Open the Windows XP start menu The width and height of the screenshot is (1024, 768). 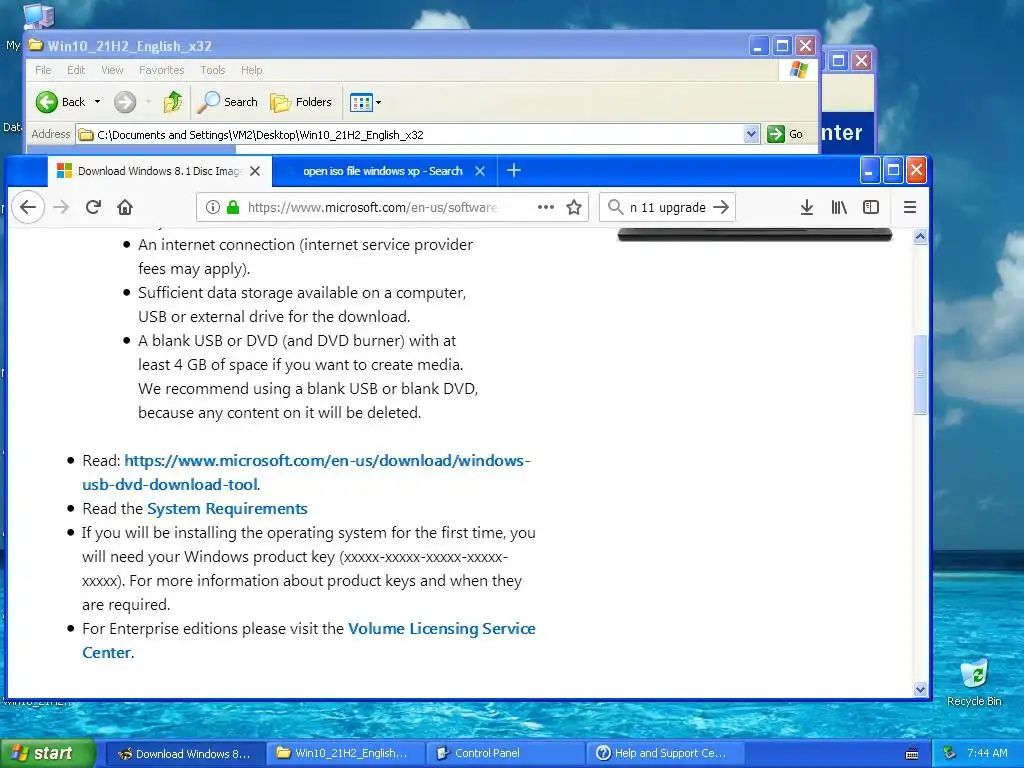[x=47, y=753]
